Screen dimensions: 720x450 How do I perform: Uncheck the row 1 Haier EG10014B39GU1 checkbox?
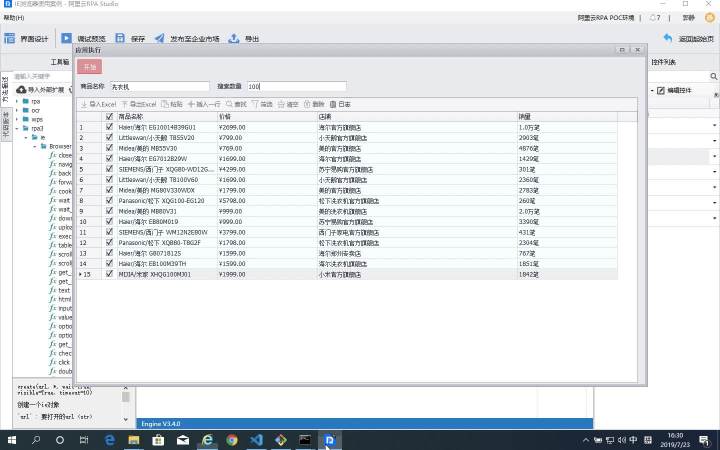pos(109,127)
